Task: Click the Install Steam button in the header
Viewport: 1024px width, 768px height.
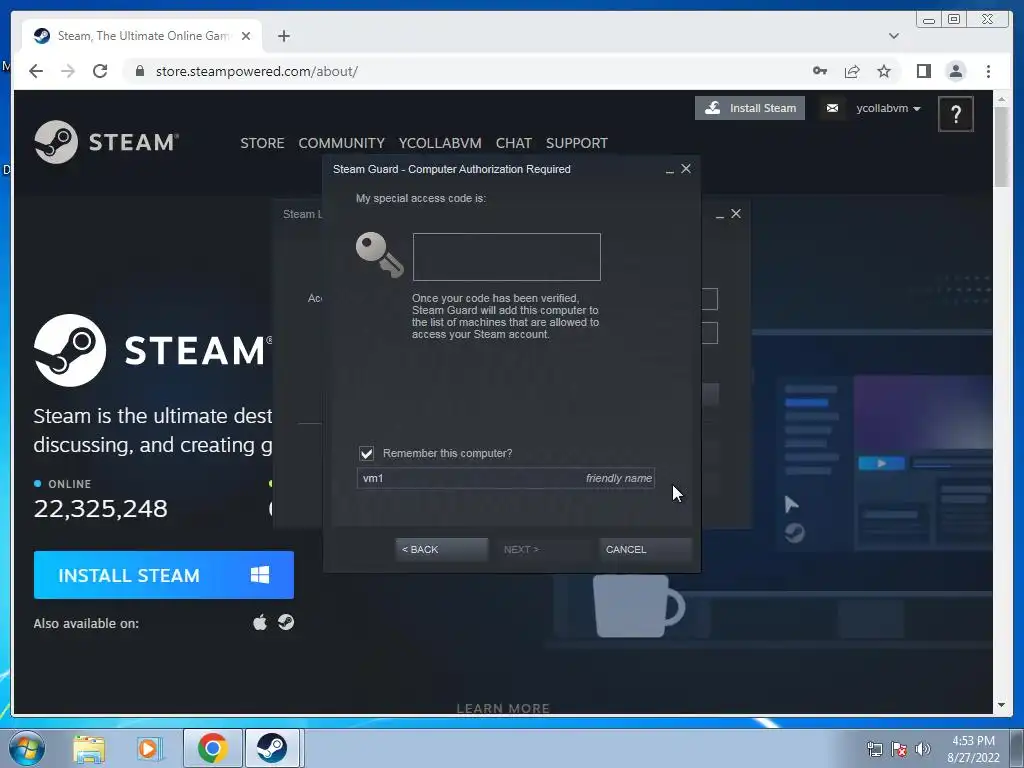Action: (x=750, y=108)
